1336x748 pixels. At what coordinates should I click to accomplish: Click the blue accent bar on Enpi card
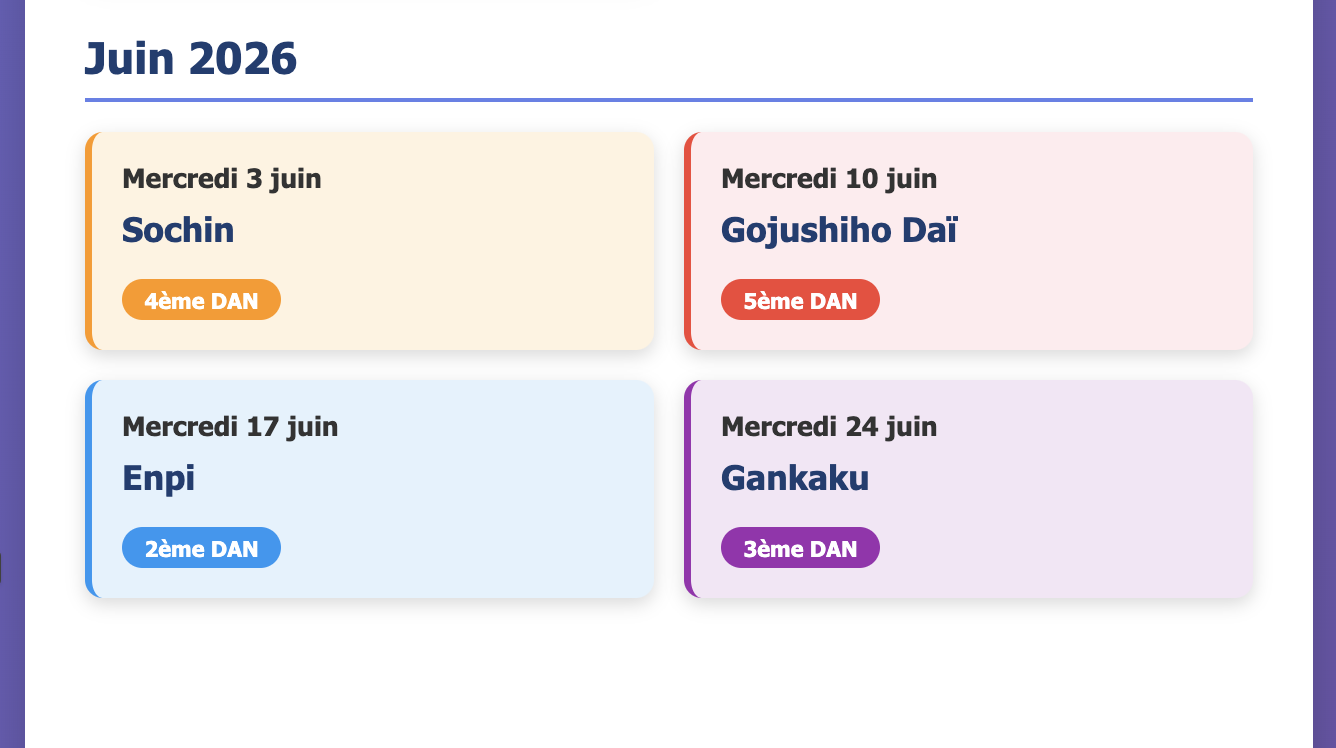[88, 489]
